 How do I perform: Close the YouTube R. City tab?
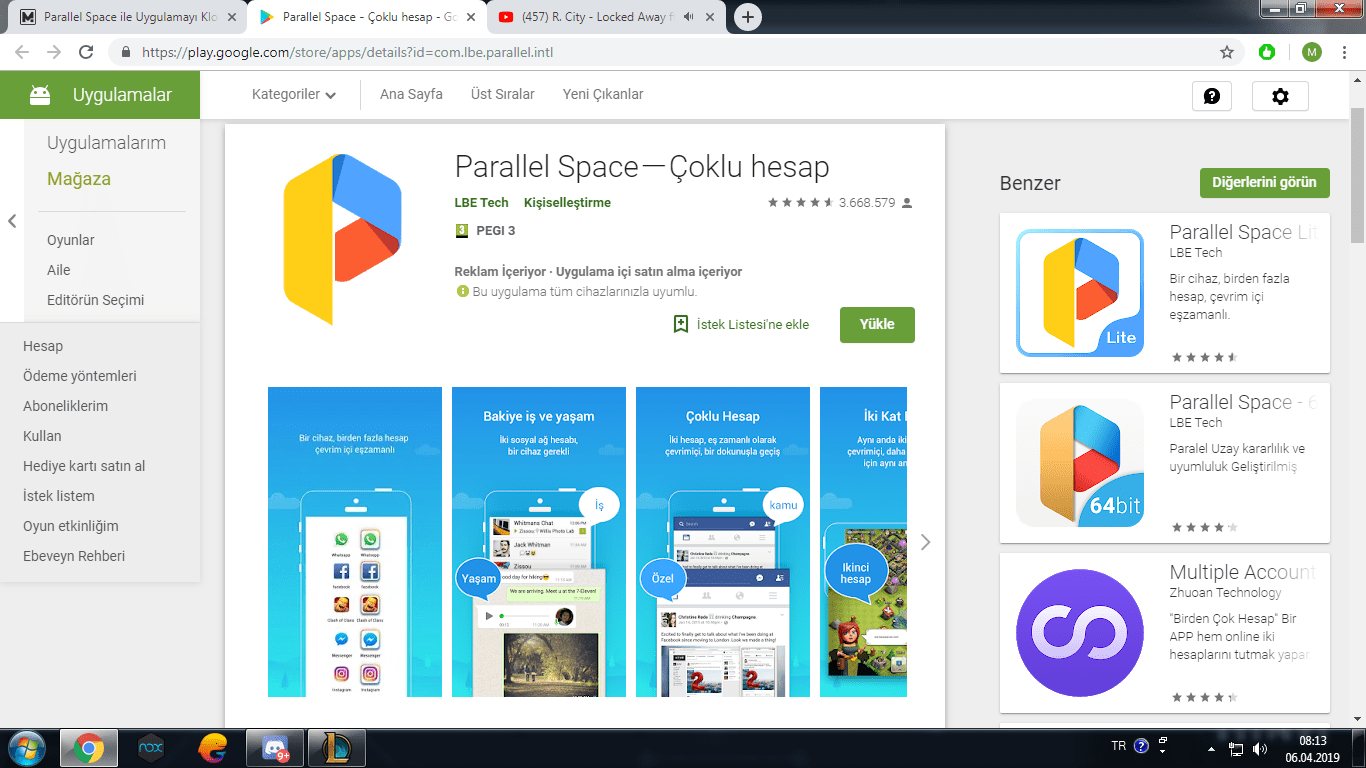(710, 17)
